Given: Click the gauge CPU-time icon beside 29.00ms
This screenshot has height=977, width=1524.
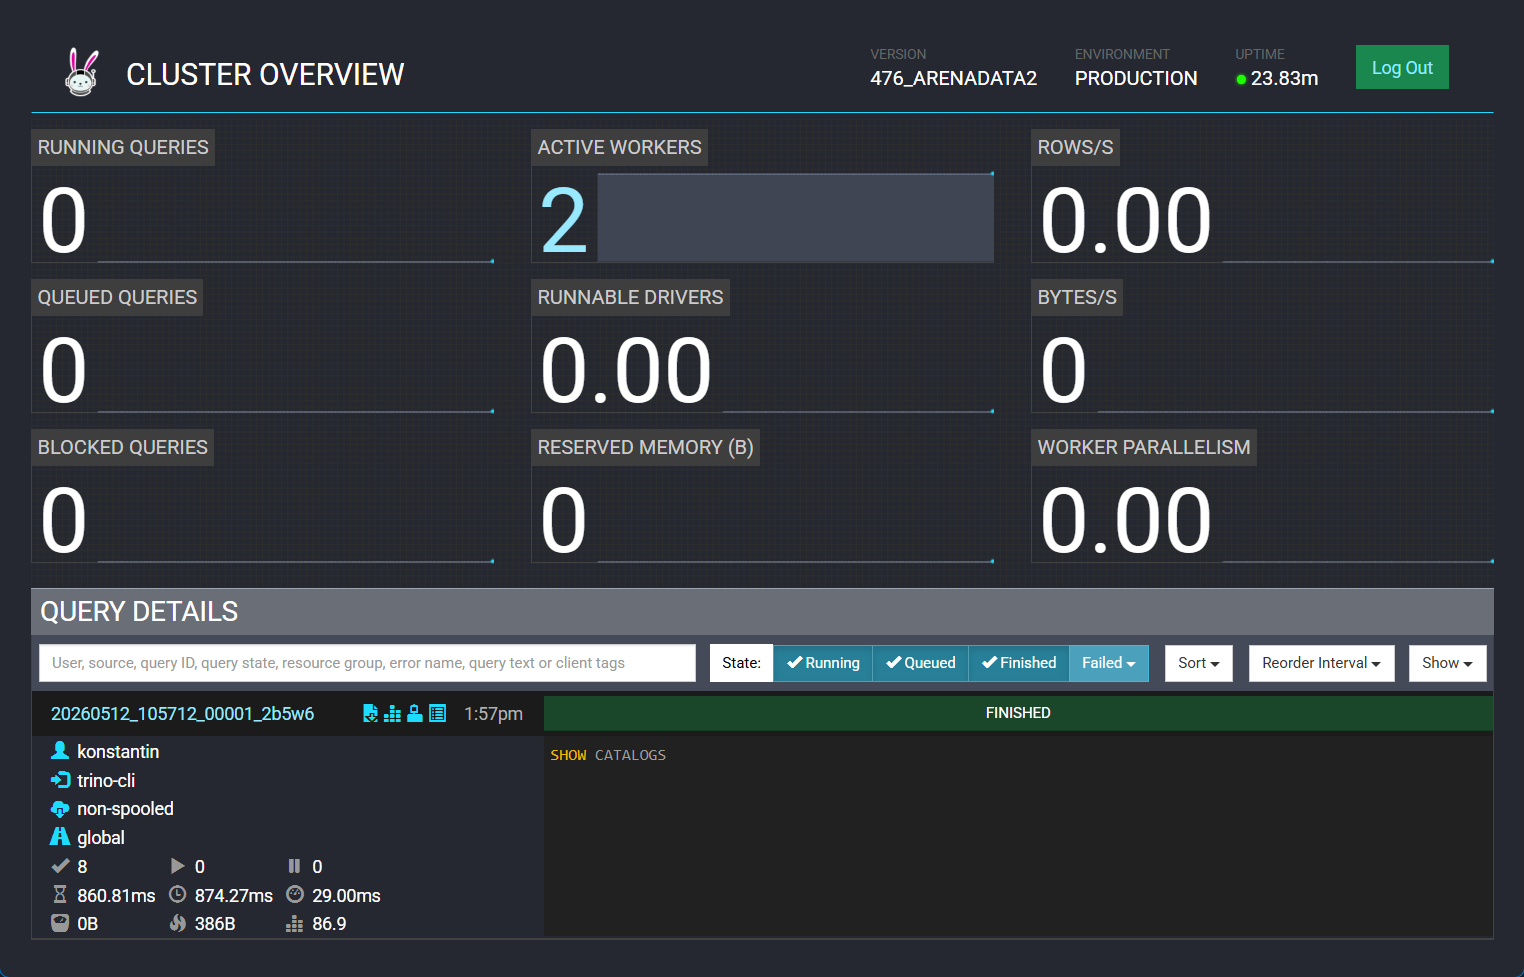Looking at the screenshot, I should 294,895.
